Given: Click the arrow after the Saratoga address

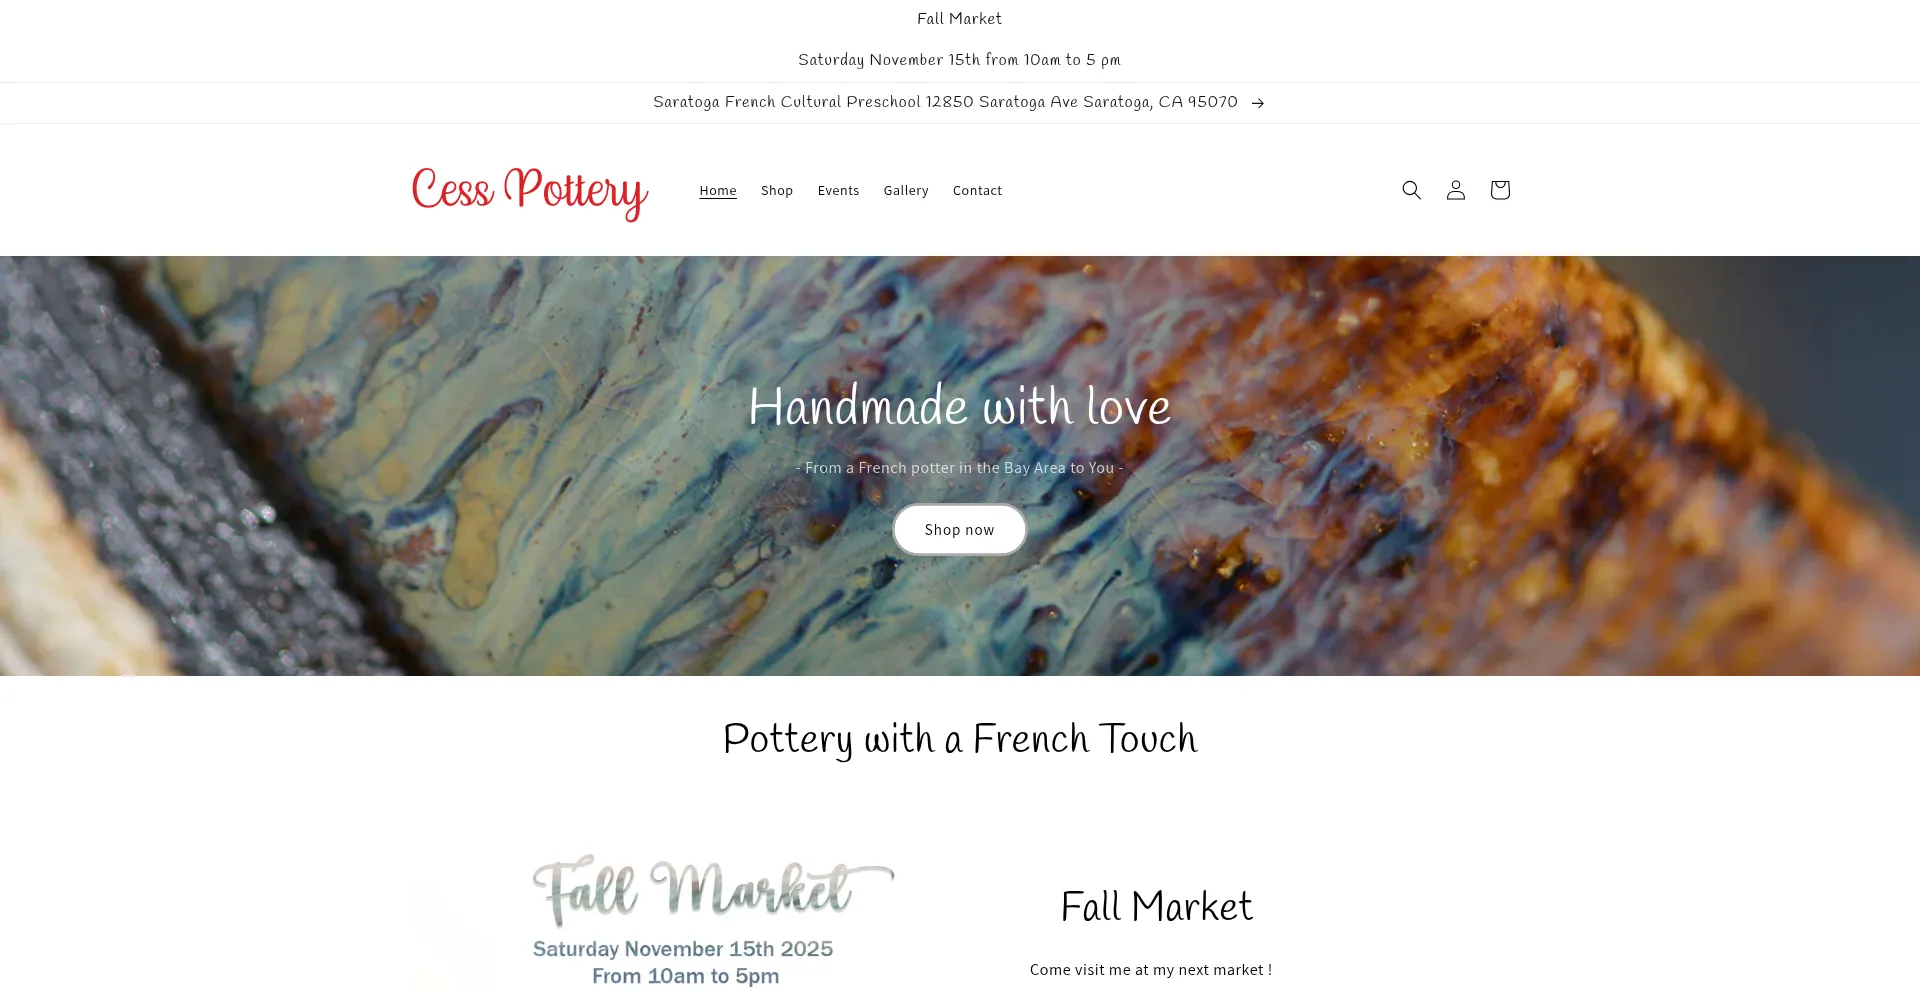Looking at the screenshot, I should click(1257, 103).
